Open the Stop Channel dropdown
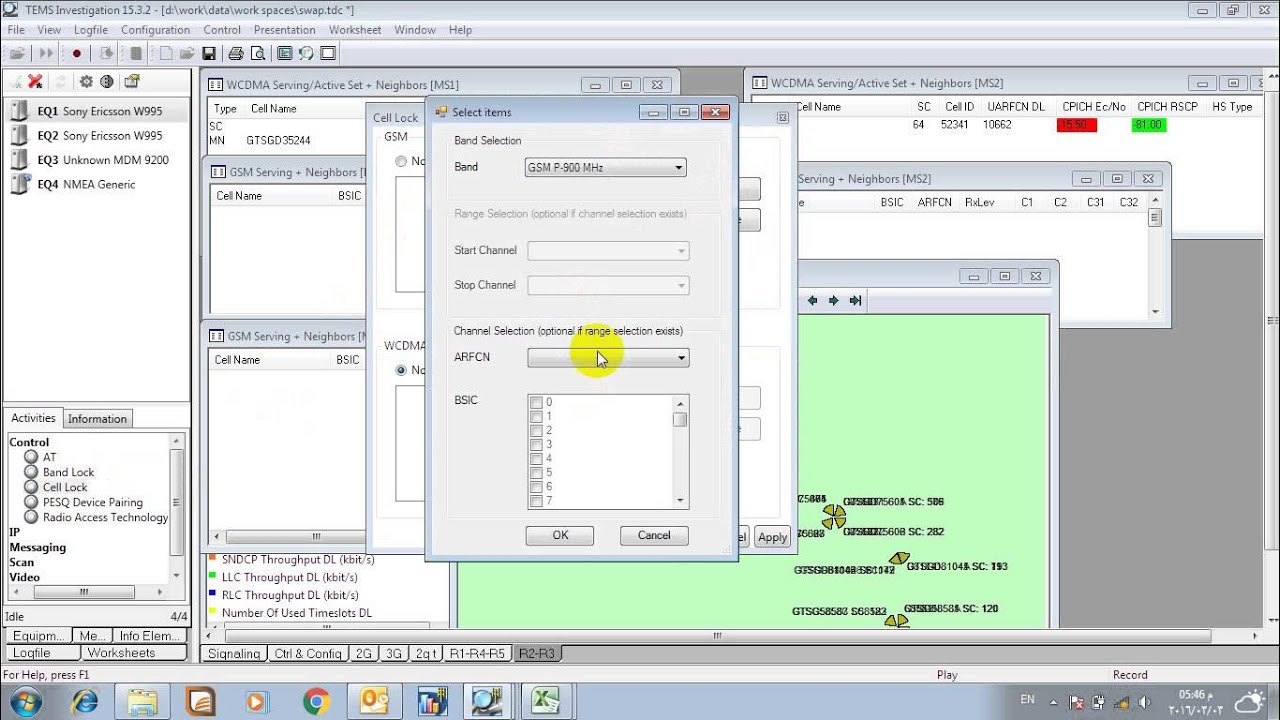This screenshot has height=720, width=1280. point(608,286)
